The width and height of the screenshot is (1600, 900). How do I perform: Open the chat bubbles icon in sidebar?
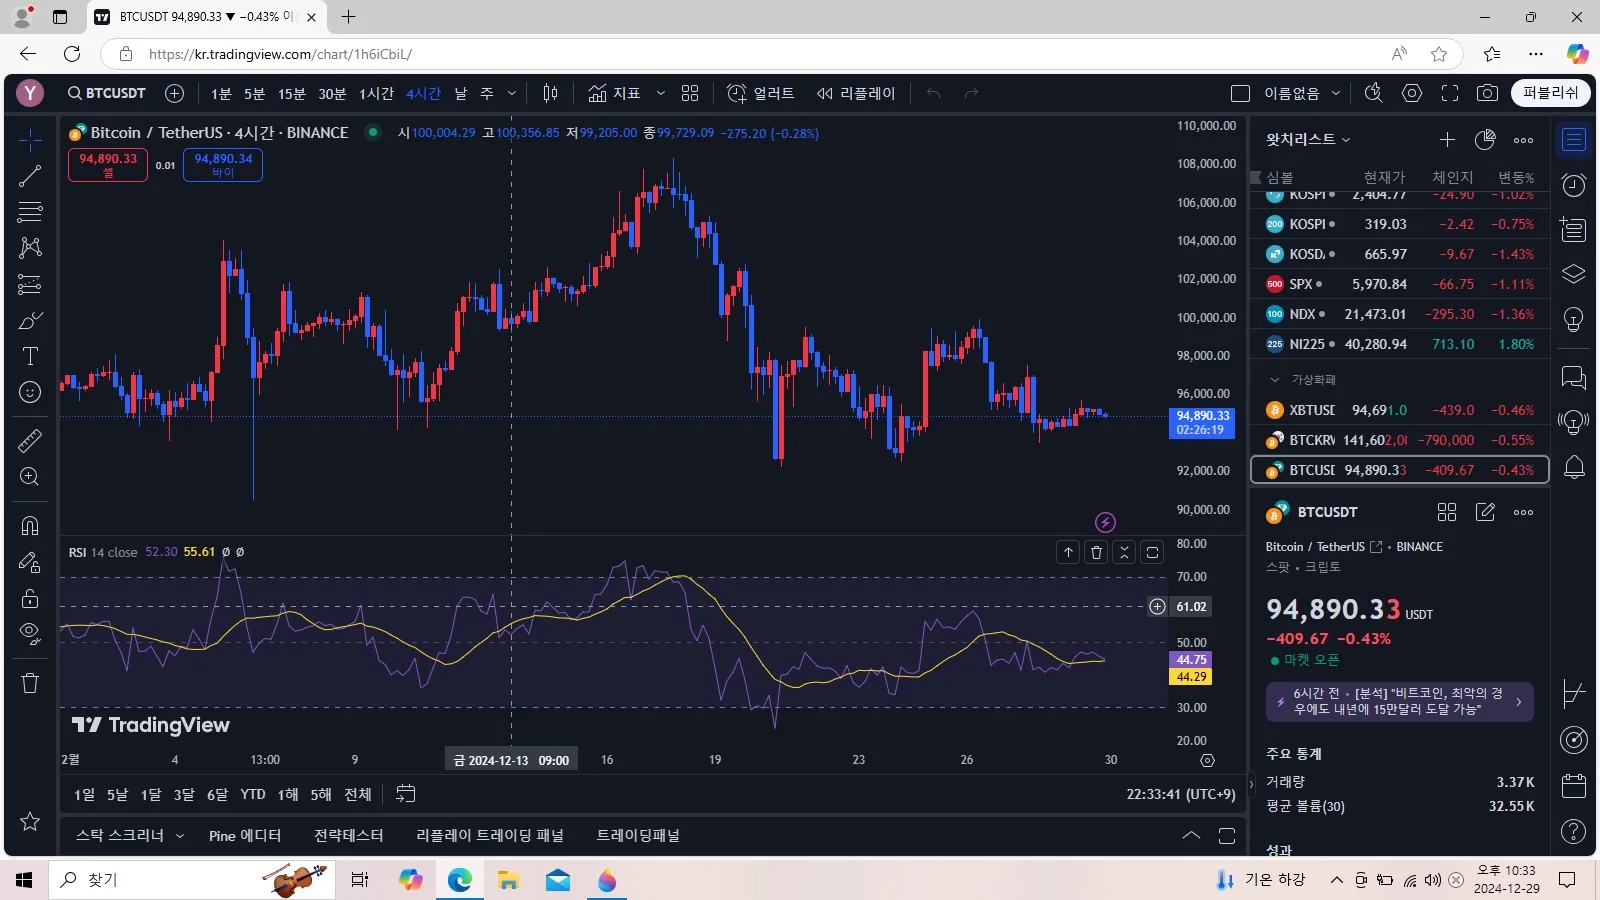click(x=1574, y=377)
